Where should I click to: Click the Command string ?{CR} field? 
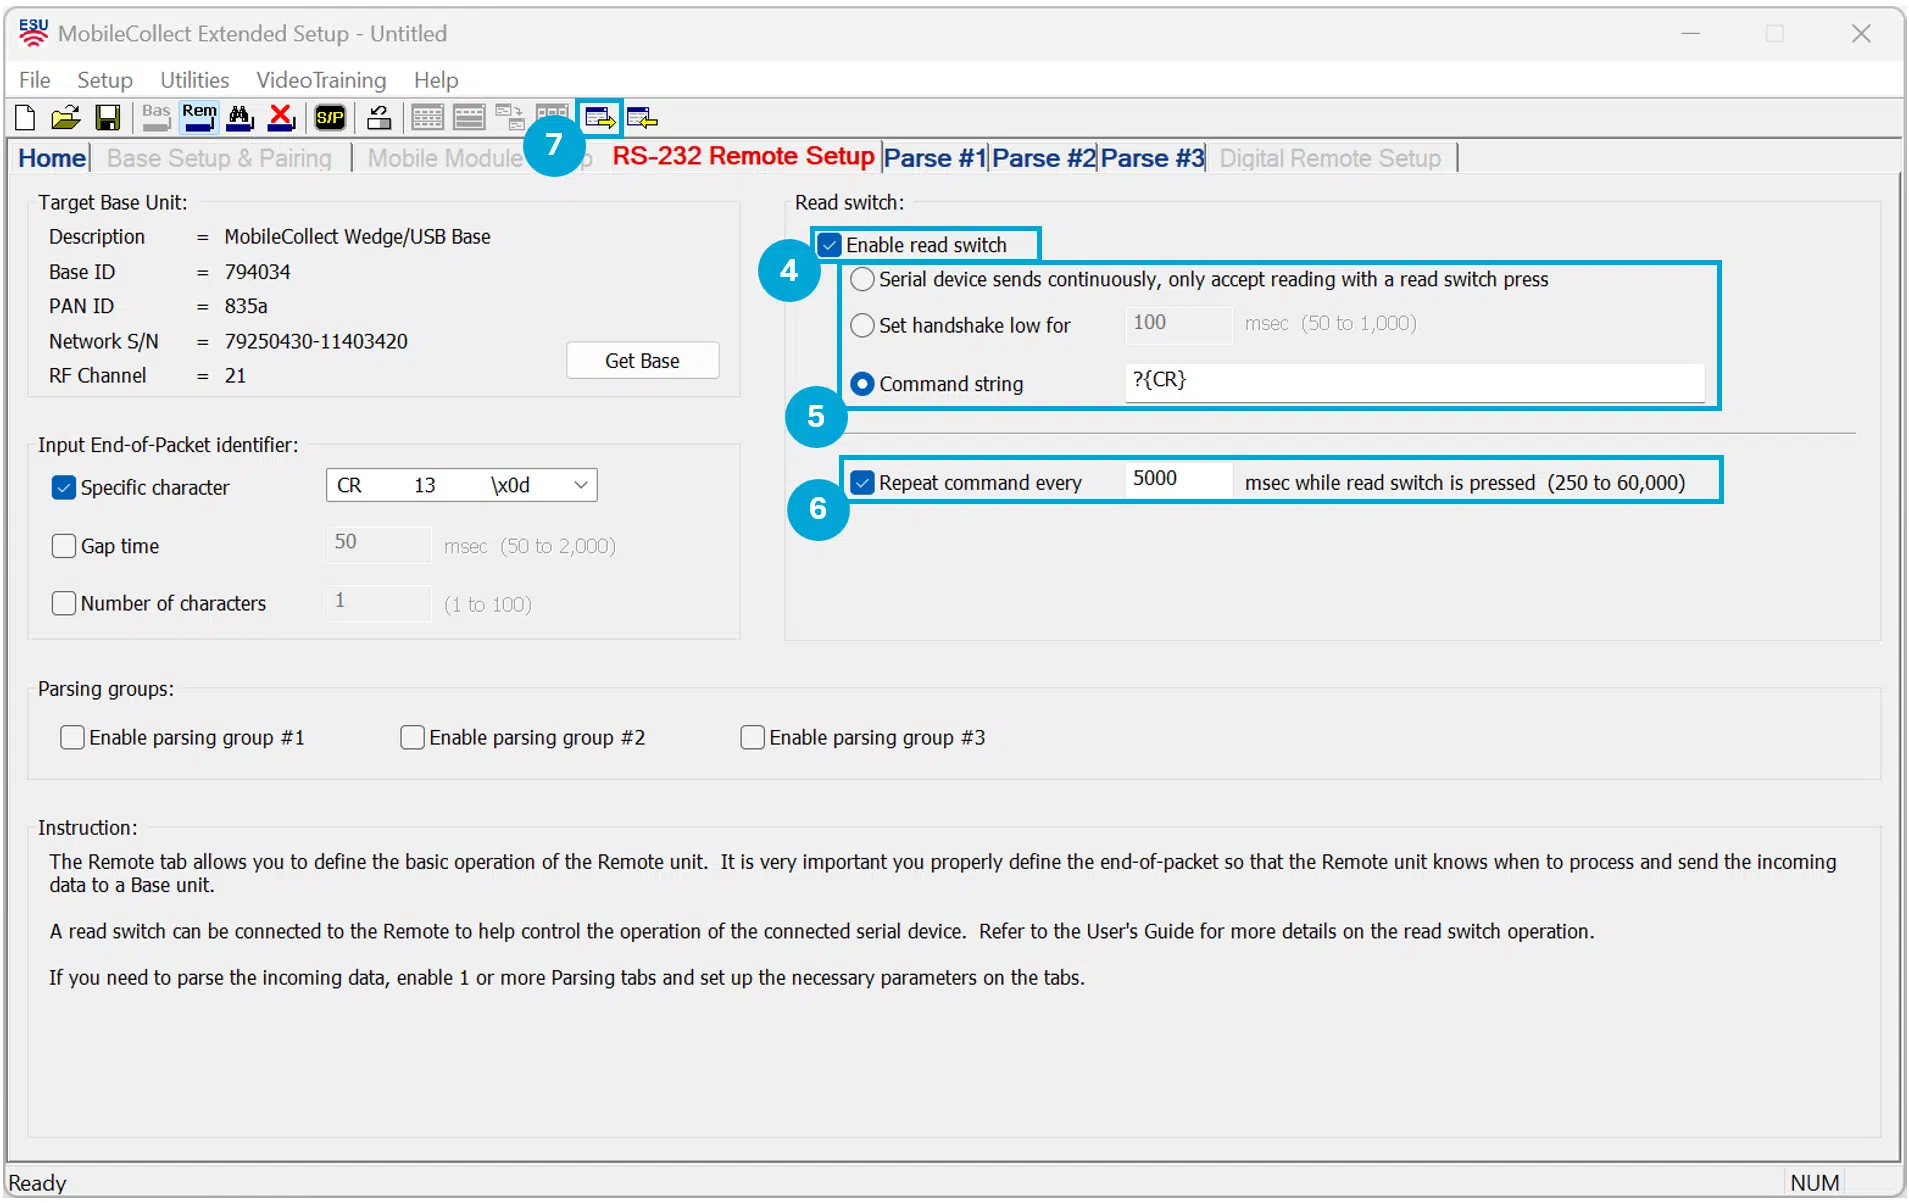coord(1414,381)
